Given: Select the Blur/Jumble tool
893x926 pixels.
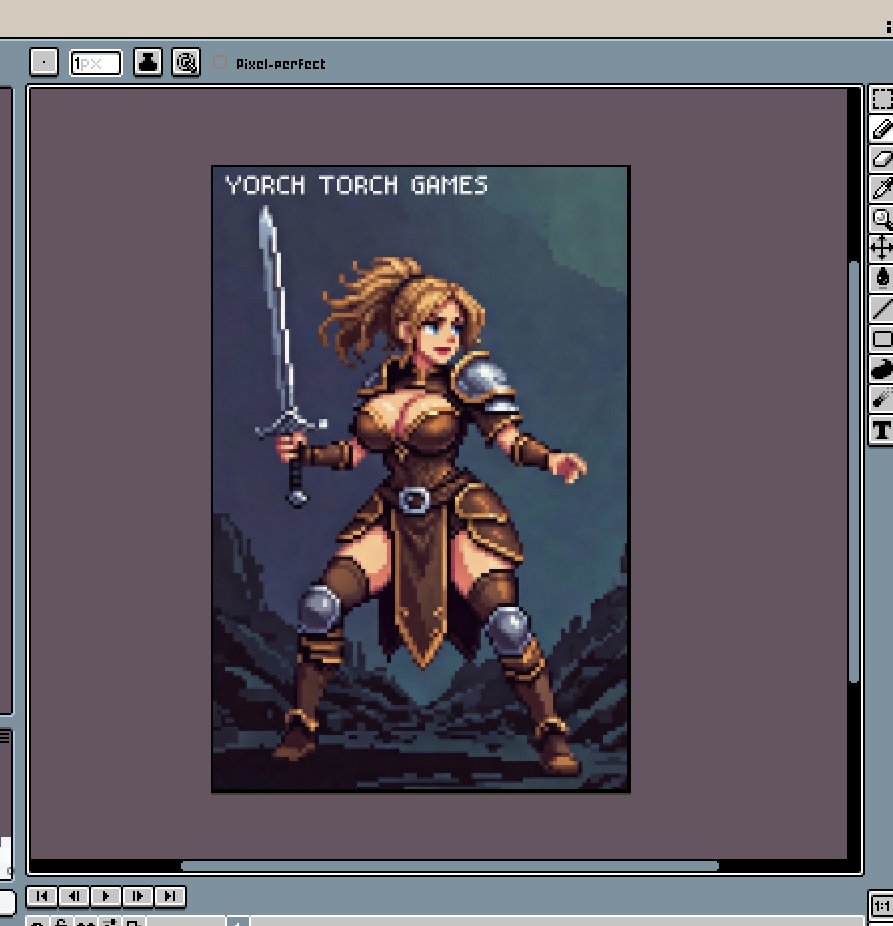Looking at the screenshot, I should click(881, 399).
